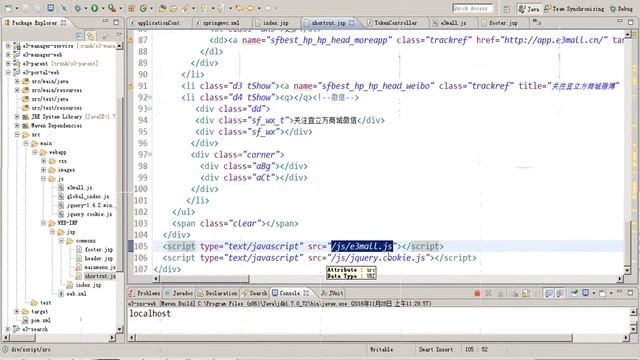Open the Search view tab
640x360 pixels.
pos(254,293)
